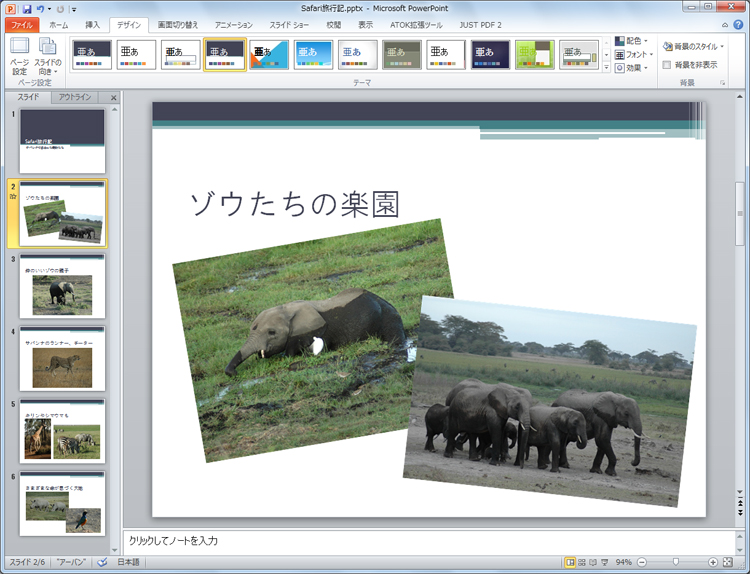Viewport: 750px width, 574px height.
Task: Apply the dark navy theme thumbnail
Action: click(x=490, y=55)
